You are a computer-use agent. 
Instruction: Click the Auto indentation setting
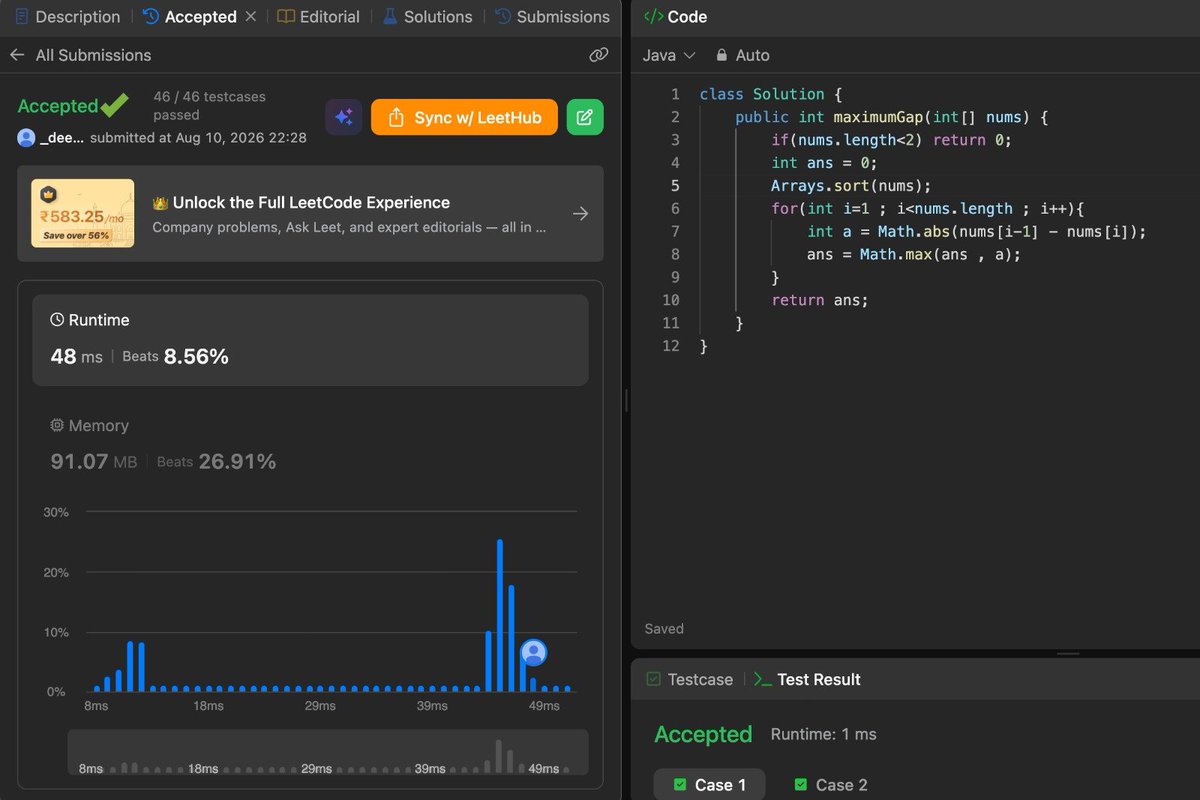[x=743, y=55]
